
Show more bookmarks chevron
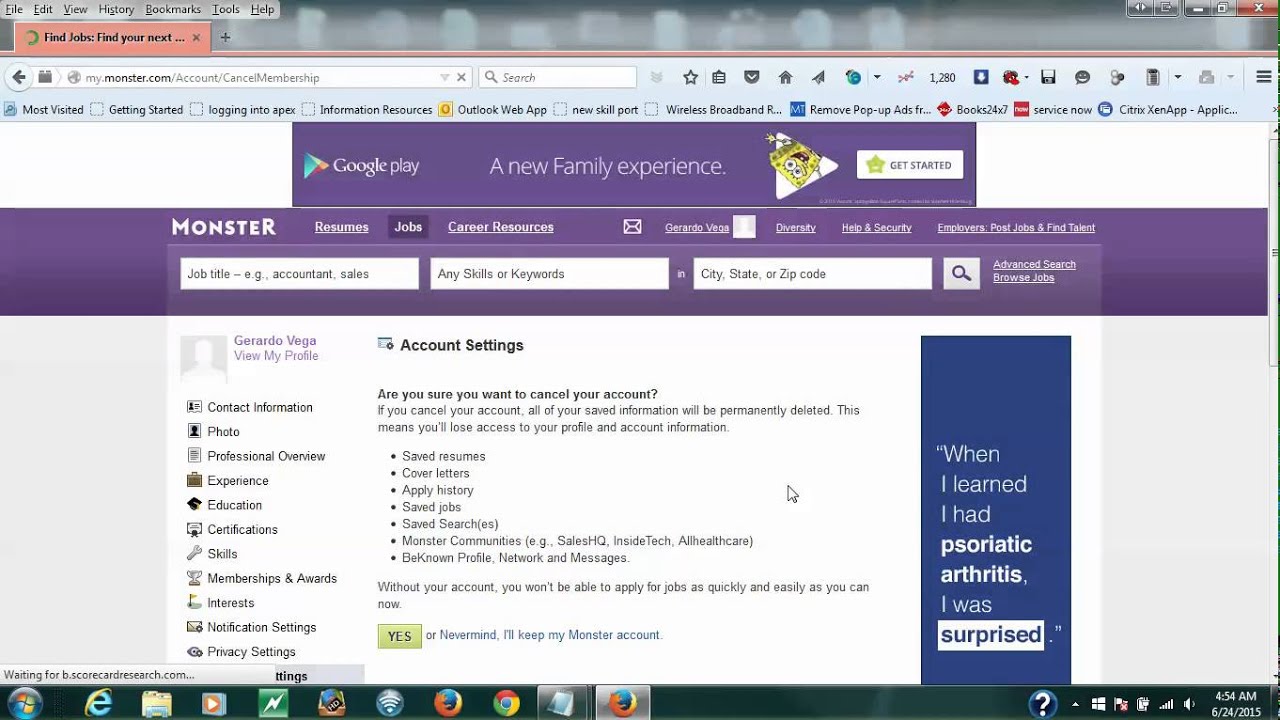[1274, 110]
